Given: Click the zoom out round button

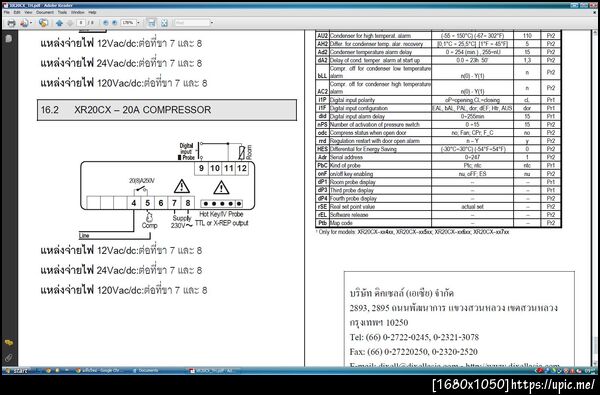Looking at the screenshot, I should [x=106, y=23].
